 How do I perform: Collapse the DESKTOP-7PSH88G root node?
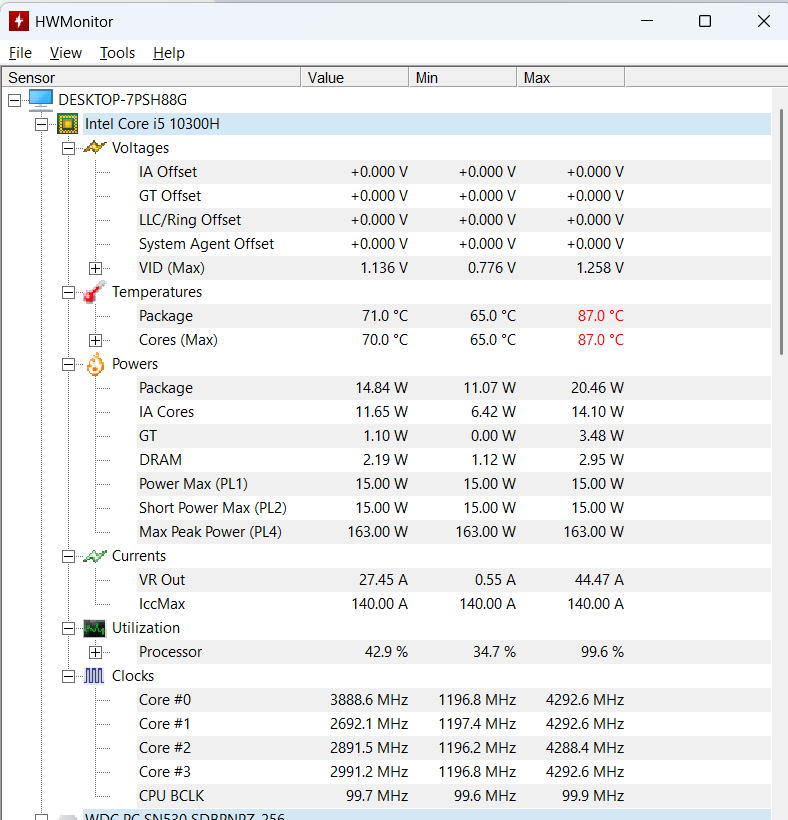point(15,100)
